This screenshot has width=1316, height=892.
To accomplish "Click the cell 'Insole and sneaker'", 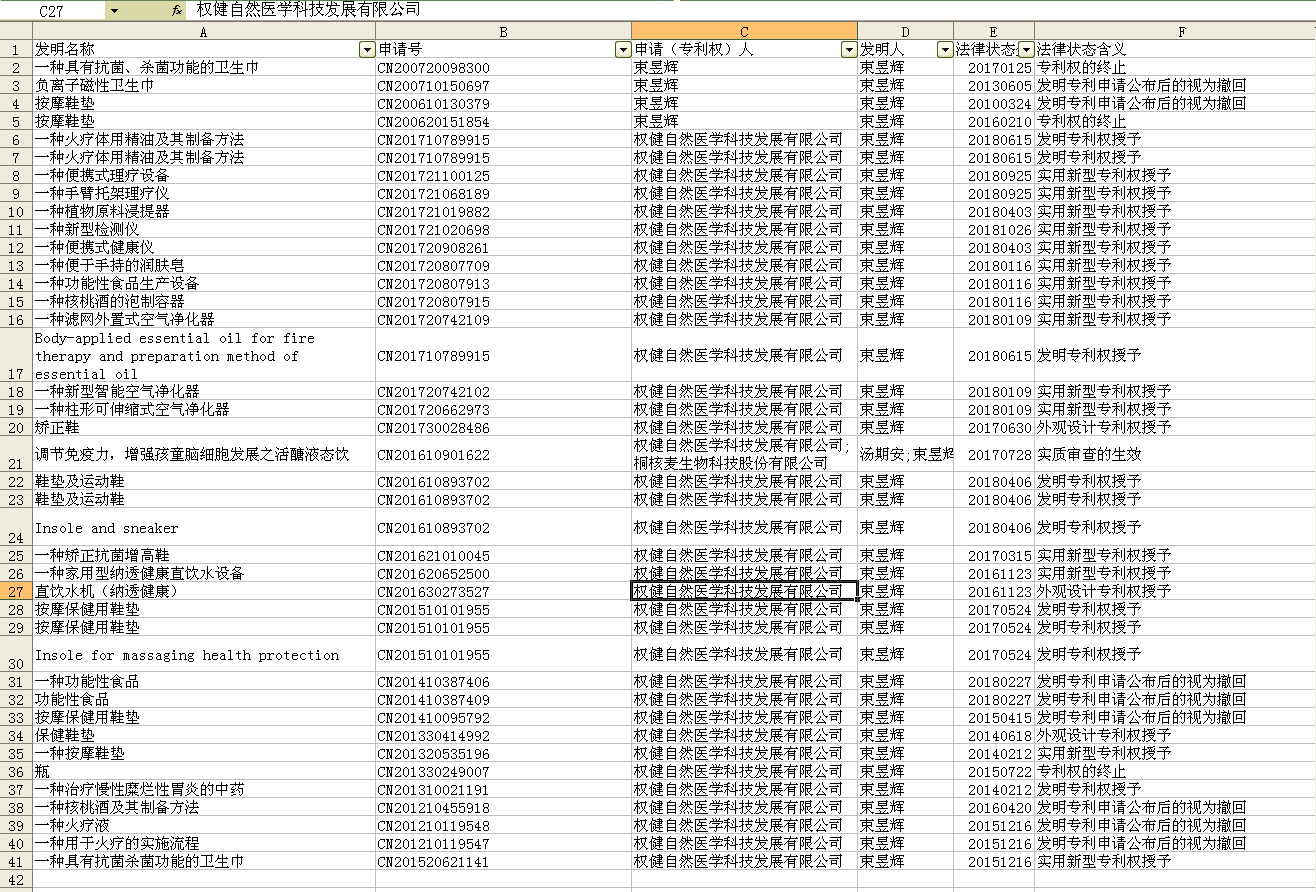I will 204,527.
